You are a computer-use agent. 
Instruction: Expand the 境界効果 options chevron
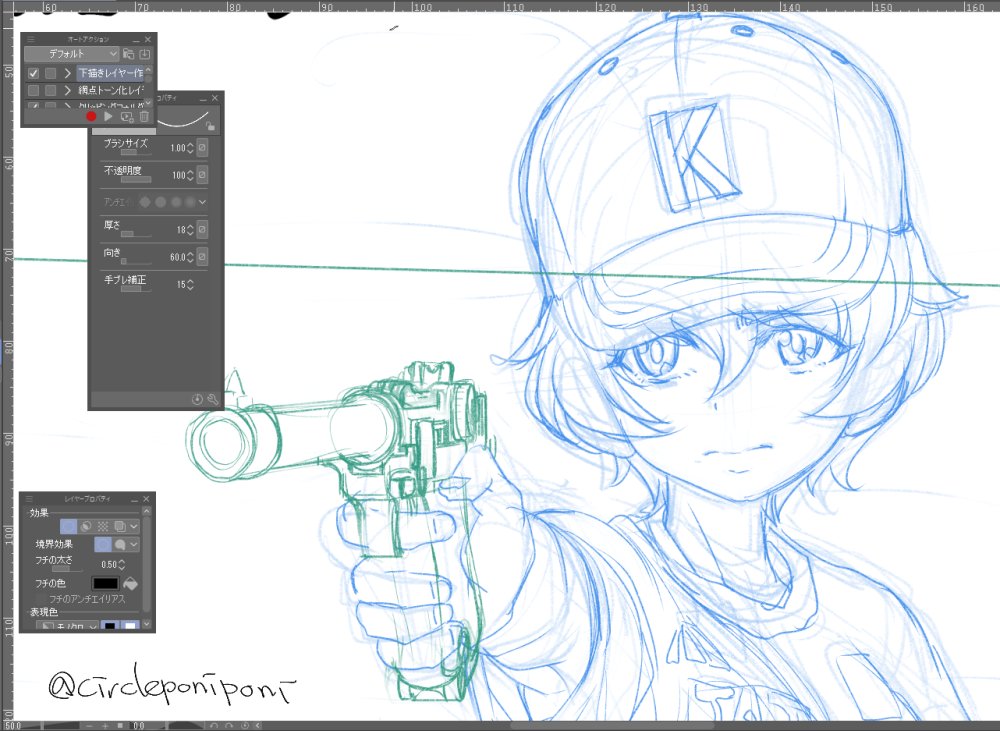point(134,545)
